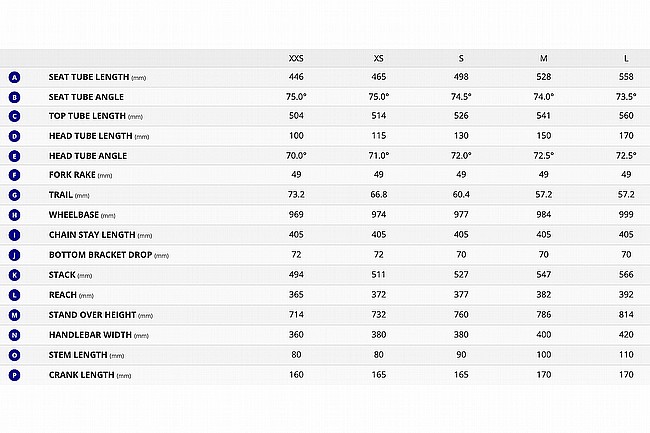Select the circled C Top Tube Length marker
Viewport: 650px width, 433px height.
15,116
